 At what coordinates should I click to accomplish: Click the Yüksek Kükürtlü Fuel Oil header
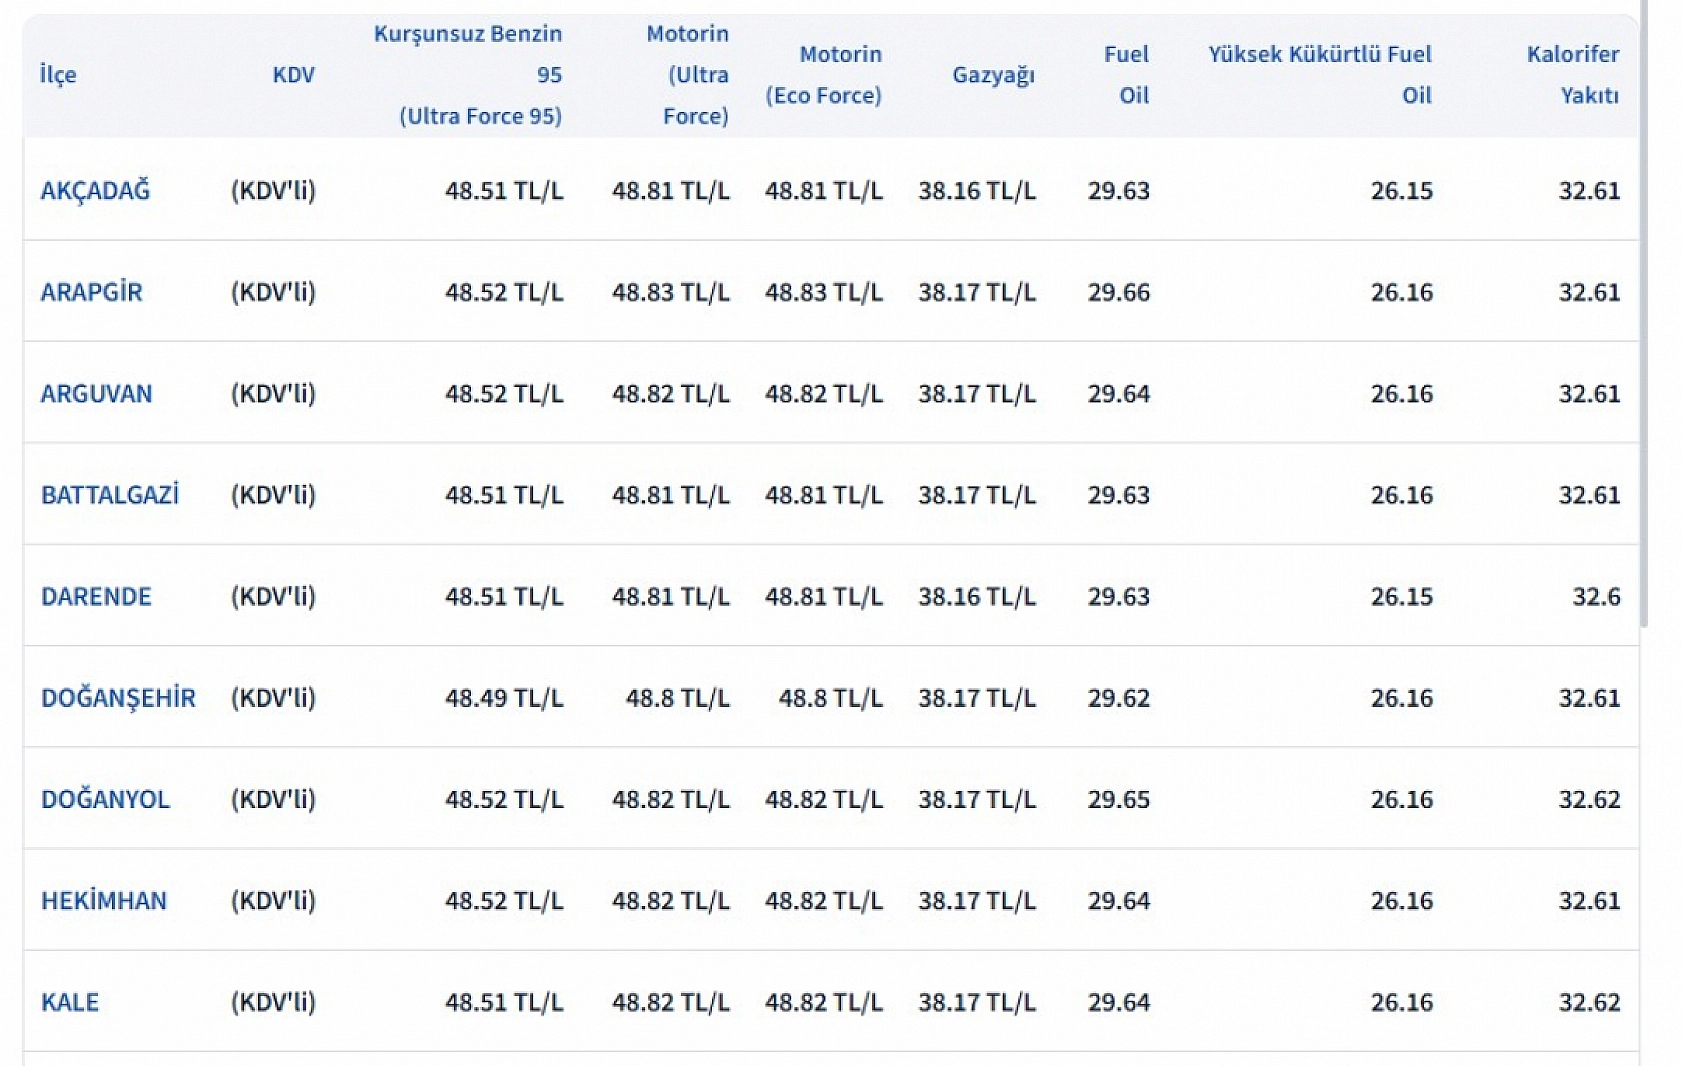(1320, 75)
